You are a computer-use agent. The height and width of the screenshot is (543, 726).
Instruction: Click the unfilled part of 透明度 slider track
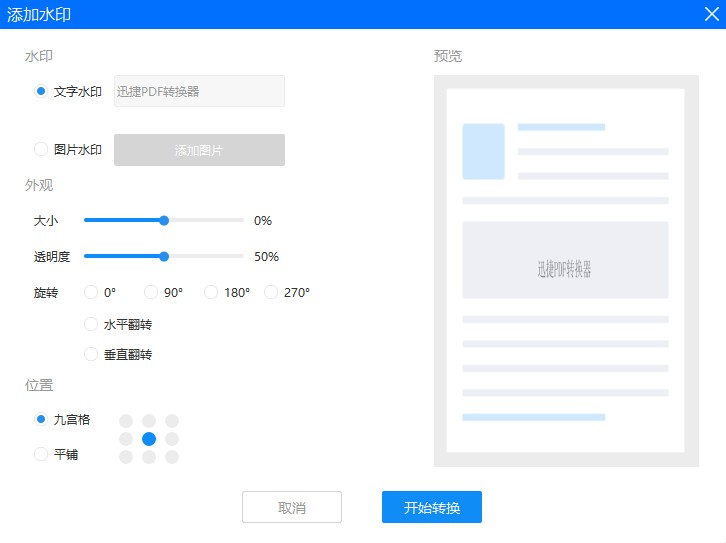coord(206,256)
